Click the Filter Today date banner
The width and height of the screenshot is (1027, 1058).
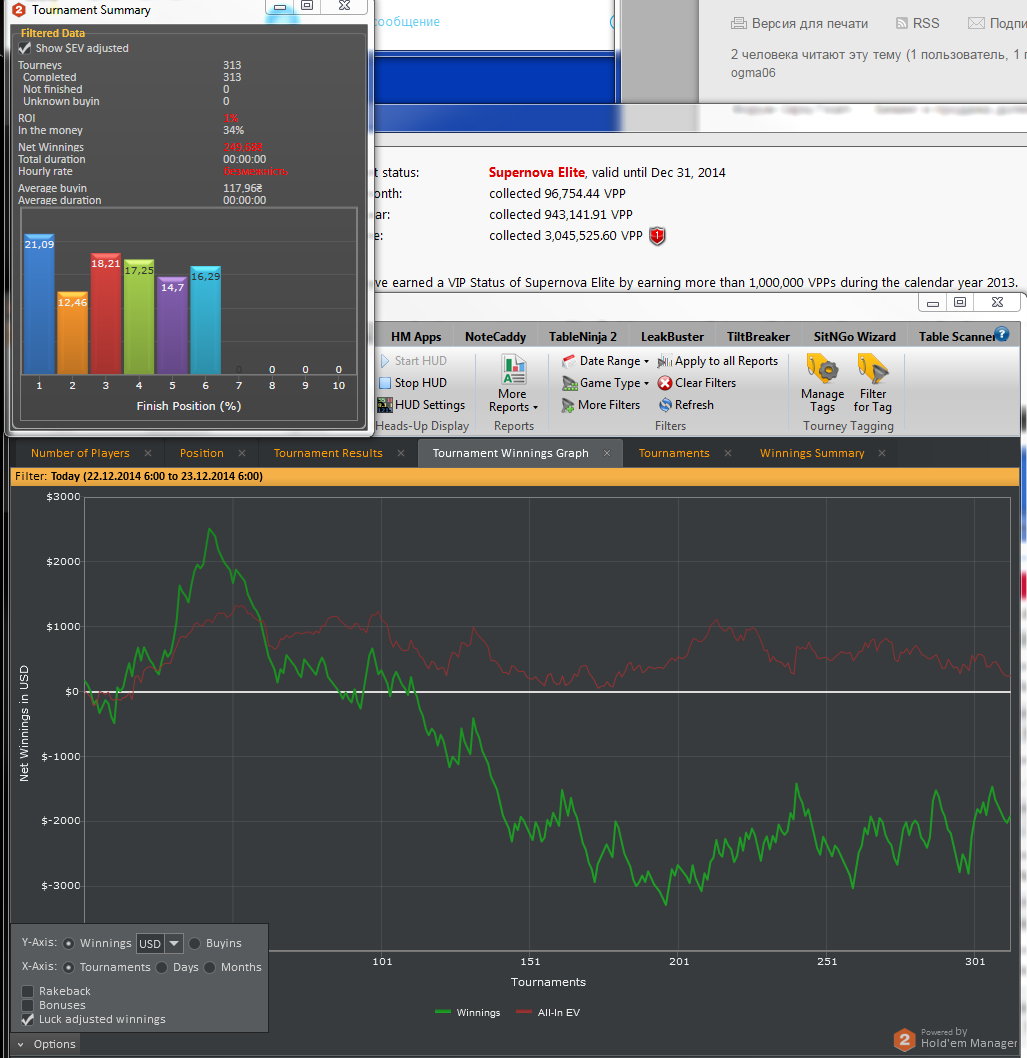point(515,476)
